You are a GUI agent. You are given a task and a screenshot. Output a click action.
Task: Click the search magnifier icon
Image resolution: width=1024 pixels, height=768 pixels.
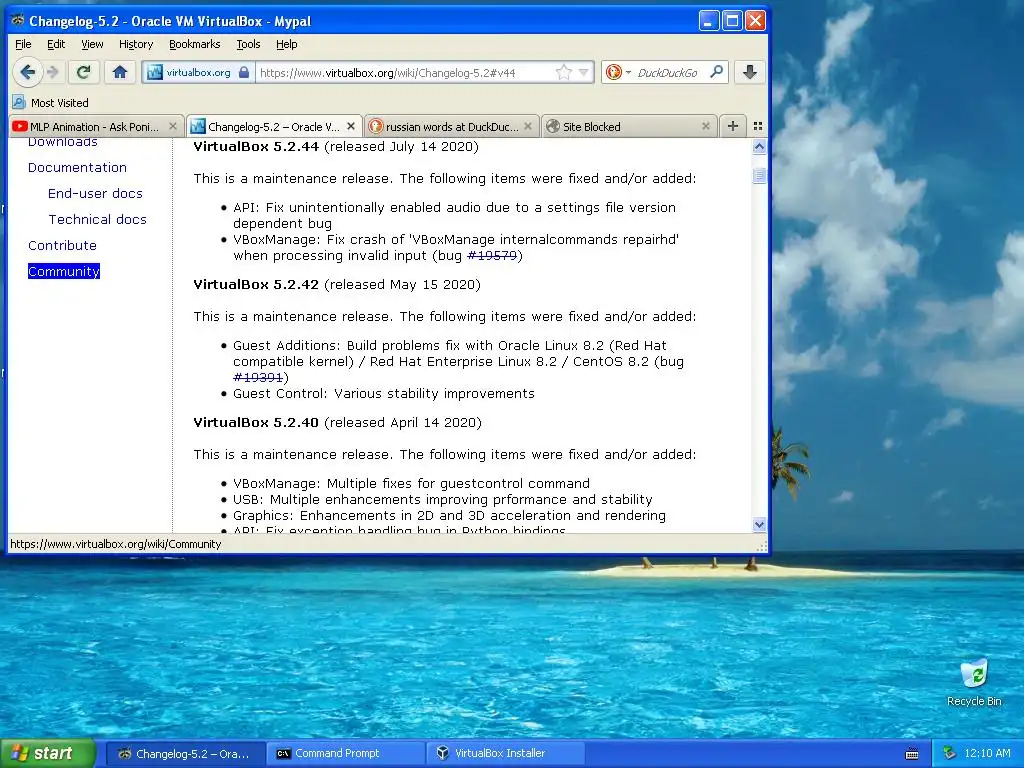[x=716, y=72]
